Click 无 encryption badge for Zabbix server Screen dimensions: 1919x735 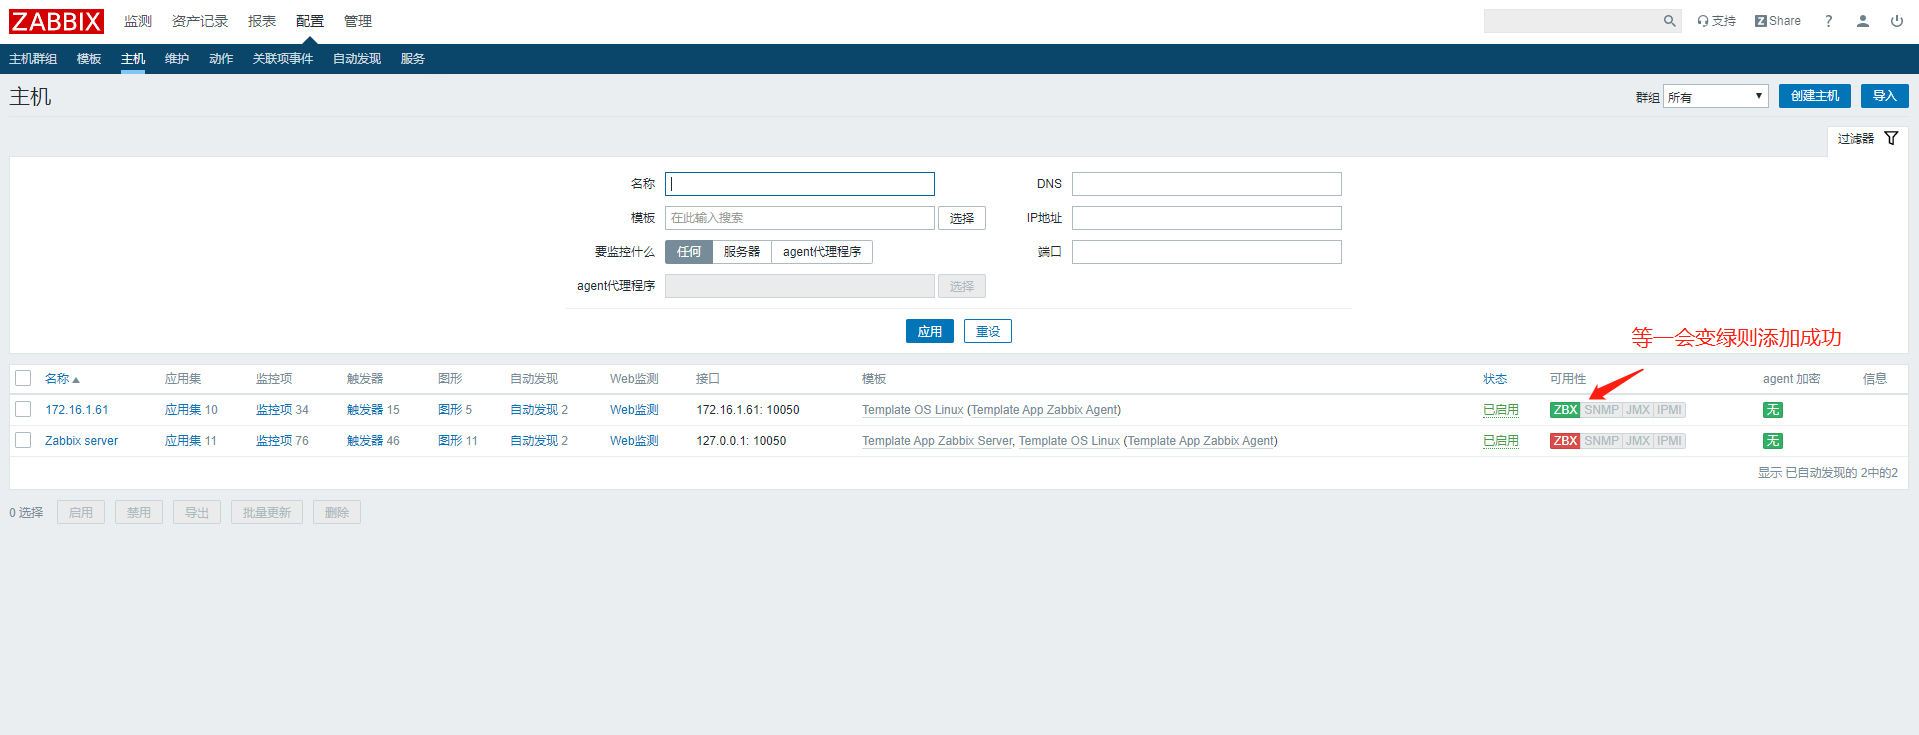click(x=1773, y=441)
